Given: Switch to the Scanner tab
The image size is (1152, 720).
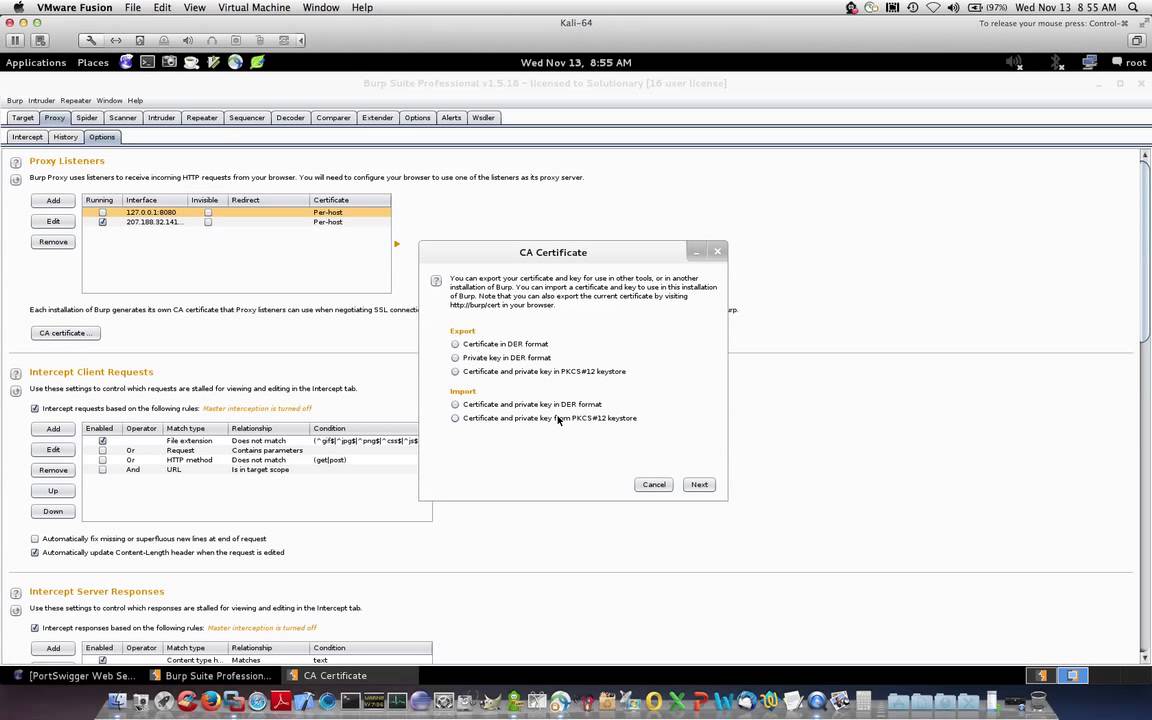Looking at the screenshot, I should tap(123, 118).
